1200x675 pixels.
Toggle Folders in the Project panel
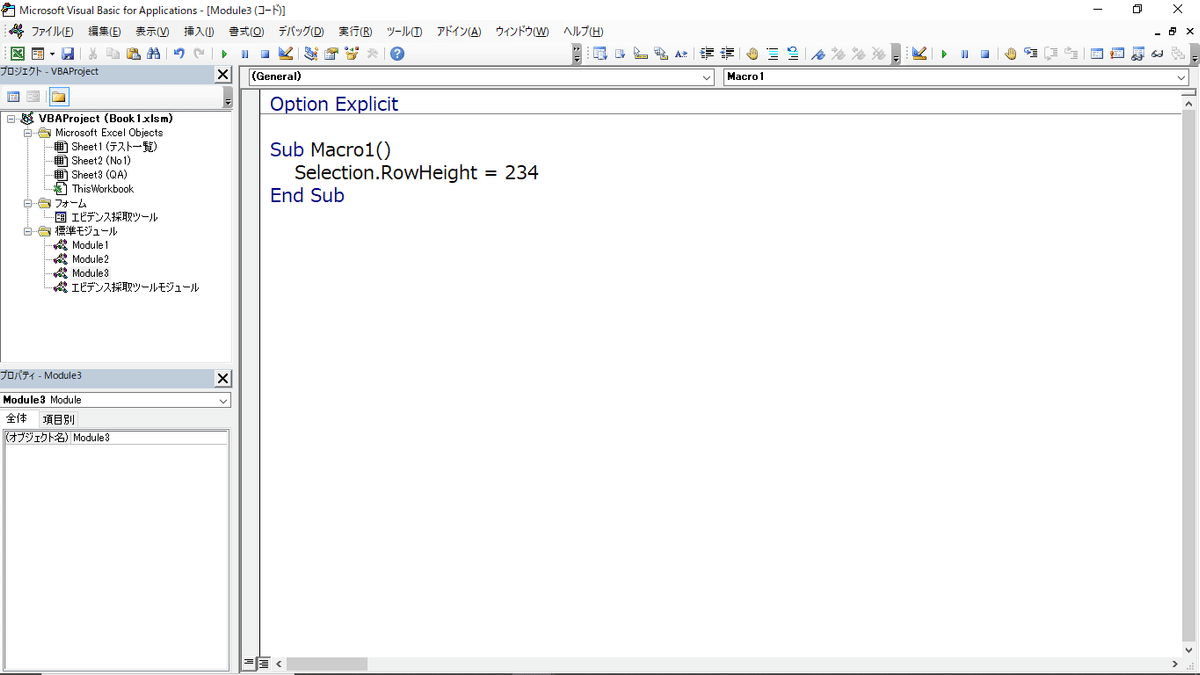[59, 97]
